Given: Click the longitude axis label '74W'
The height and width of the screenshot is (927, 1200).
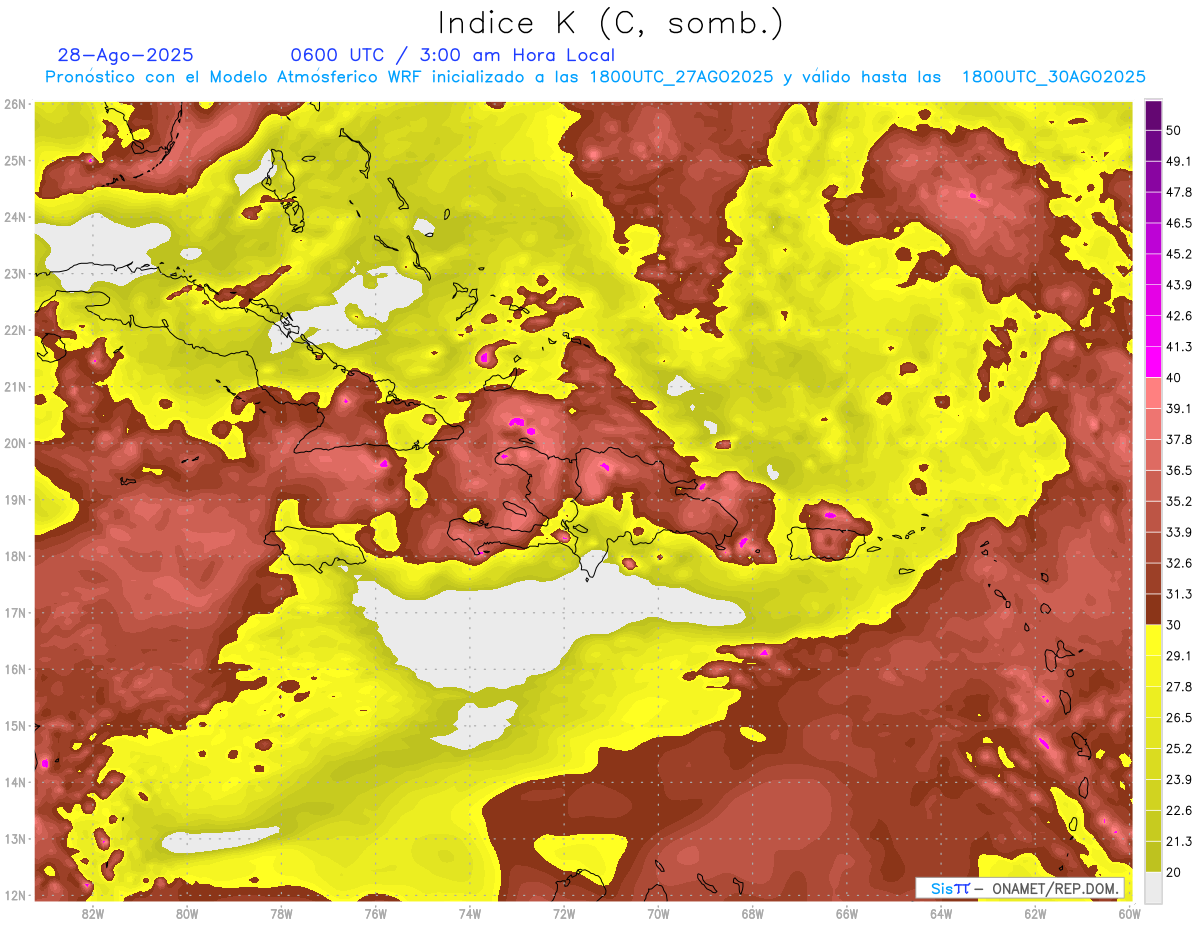Looking at the screenshot, I should [x=470, y=914].
